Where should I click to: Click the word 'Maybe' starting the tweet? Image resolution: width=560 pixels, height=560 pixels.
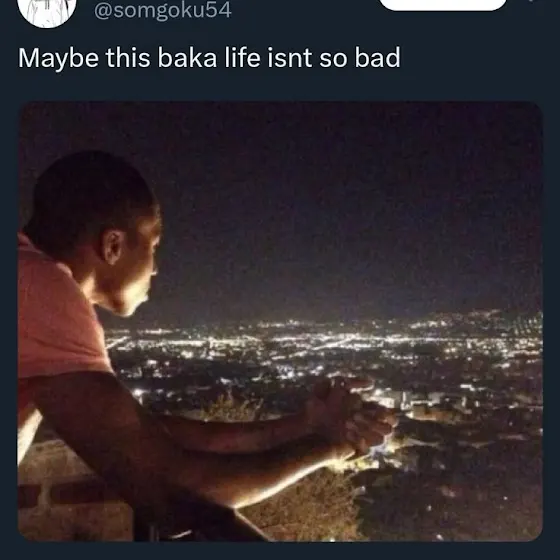59,59
